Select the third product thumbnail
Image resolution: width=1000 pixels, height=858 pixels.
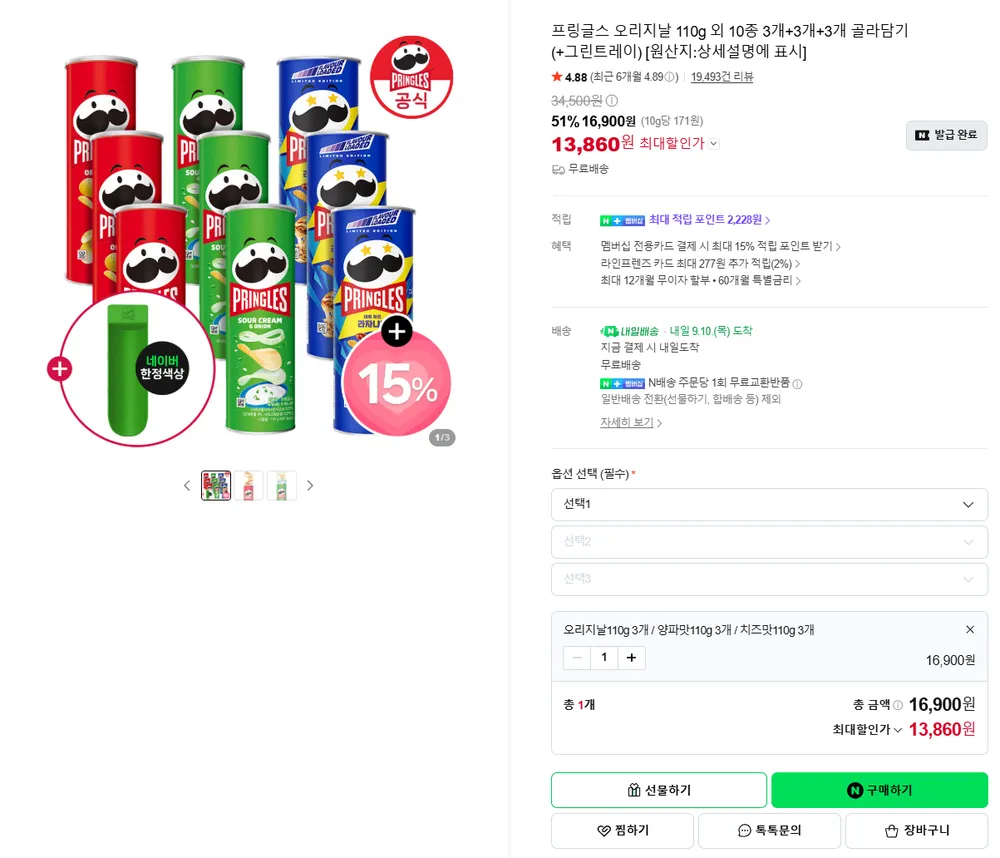coord(281,485)
